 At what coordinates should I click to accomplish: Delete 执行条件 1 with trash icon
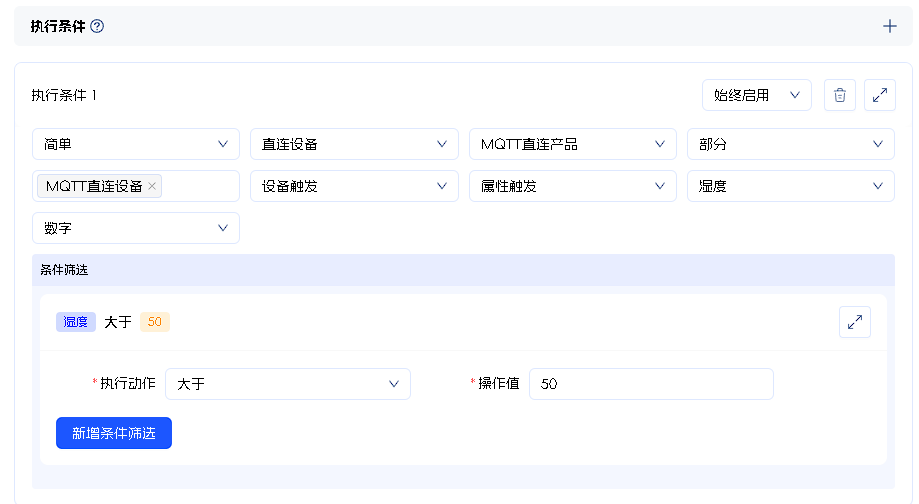pyautogui.click(x=840, y=95)
